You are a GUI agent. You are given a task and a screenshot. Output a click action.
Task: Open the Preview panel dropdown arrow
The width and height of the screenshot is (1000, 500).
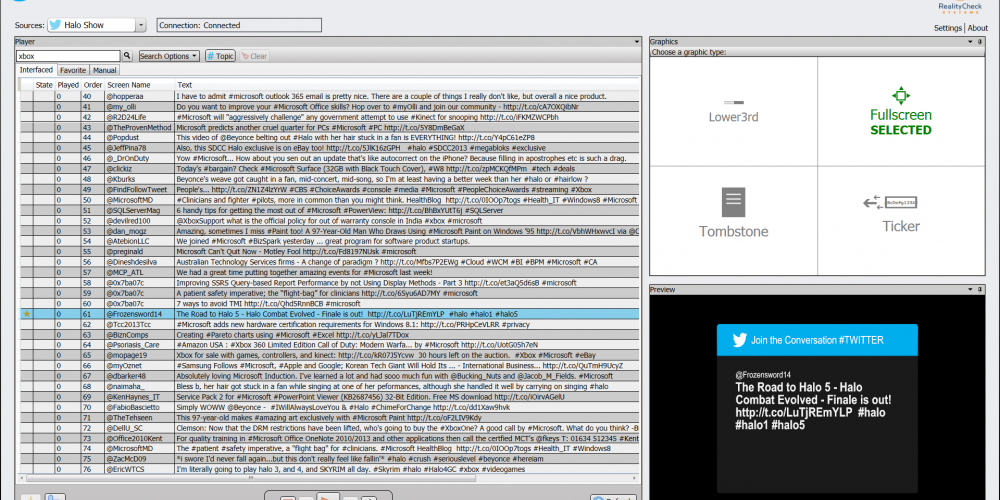pyautogui.click(x=971, y=290)
